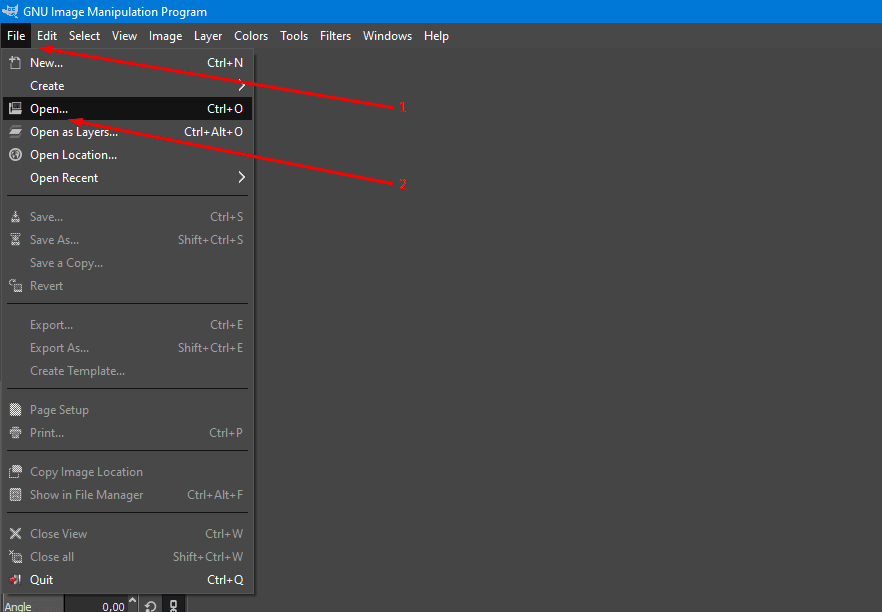Click the Page Setup icon
The image size is (882, 612).
point(15,410)
